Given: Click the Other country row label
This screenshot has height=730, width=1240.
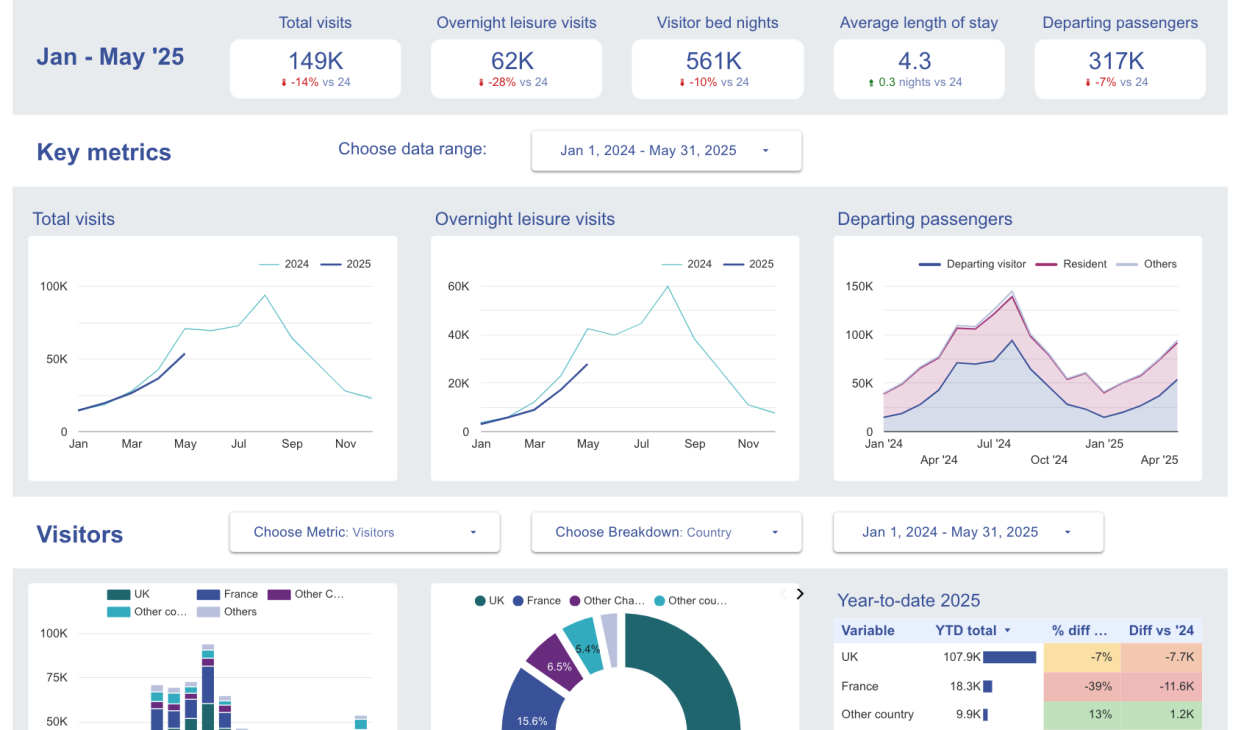Looking at the screenshot, I should pos(878,715).
